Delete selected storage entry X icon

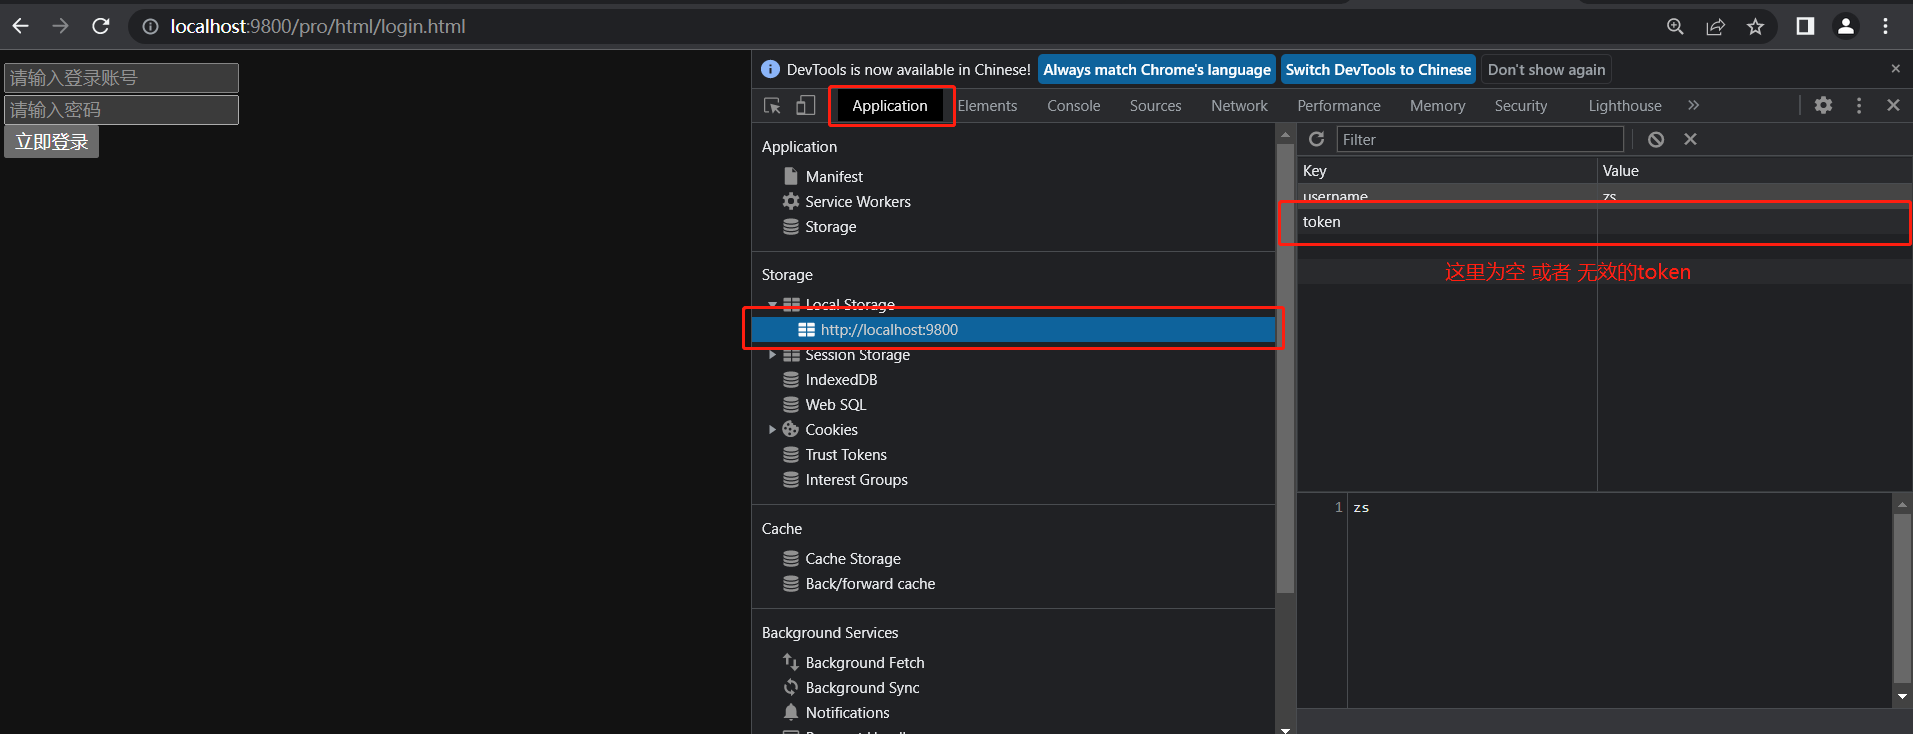point(1690,139)
